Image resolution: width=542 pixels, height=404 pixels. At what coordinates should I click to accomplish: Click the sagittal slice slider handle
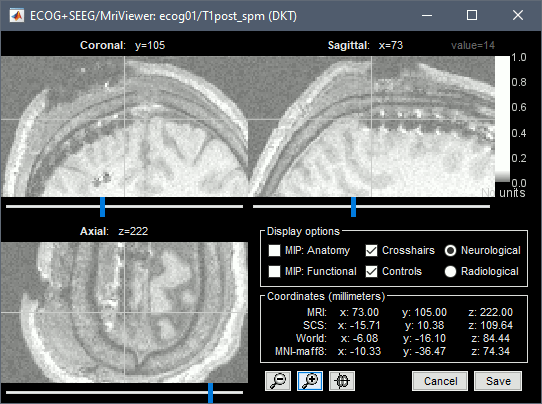(353, 207)
